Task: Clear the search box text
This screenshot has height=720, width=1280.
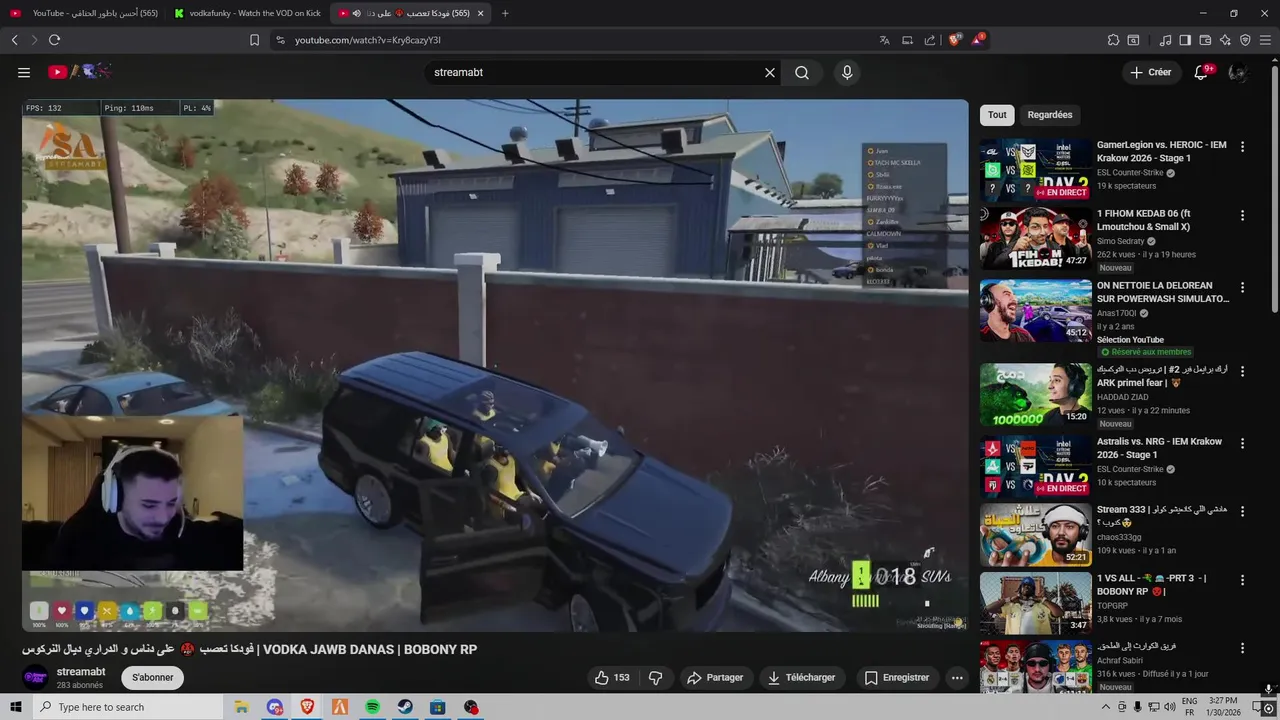Action: pos(770,72)
